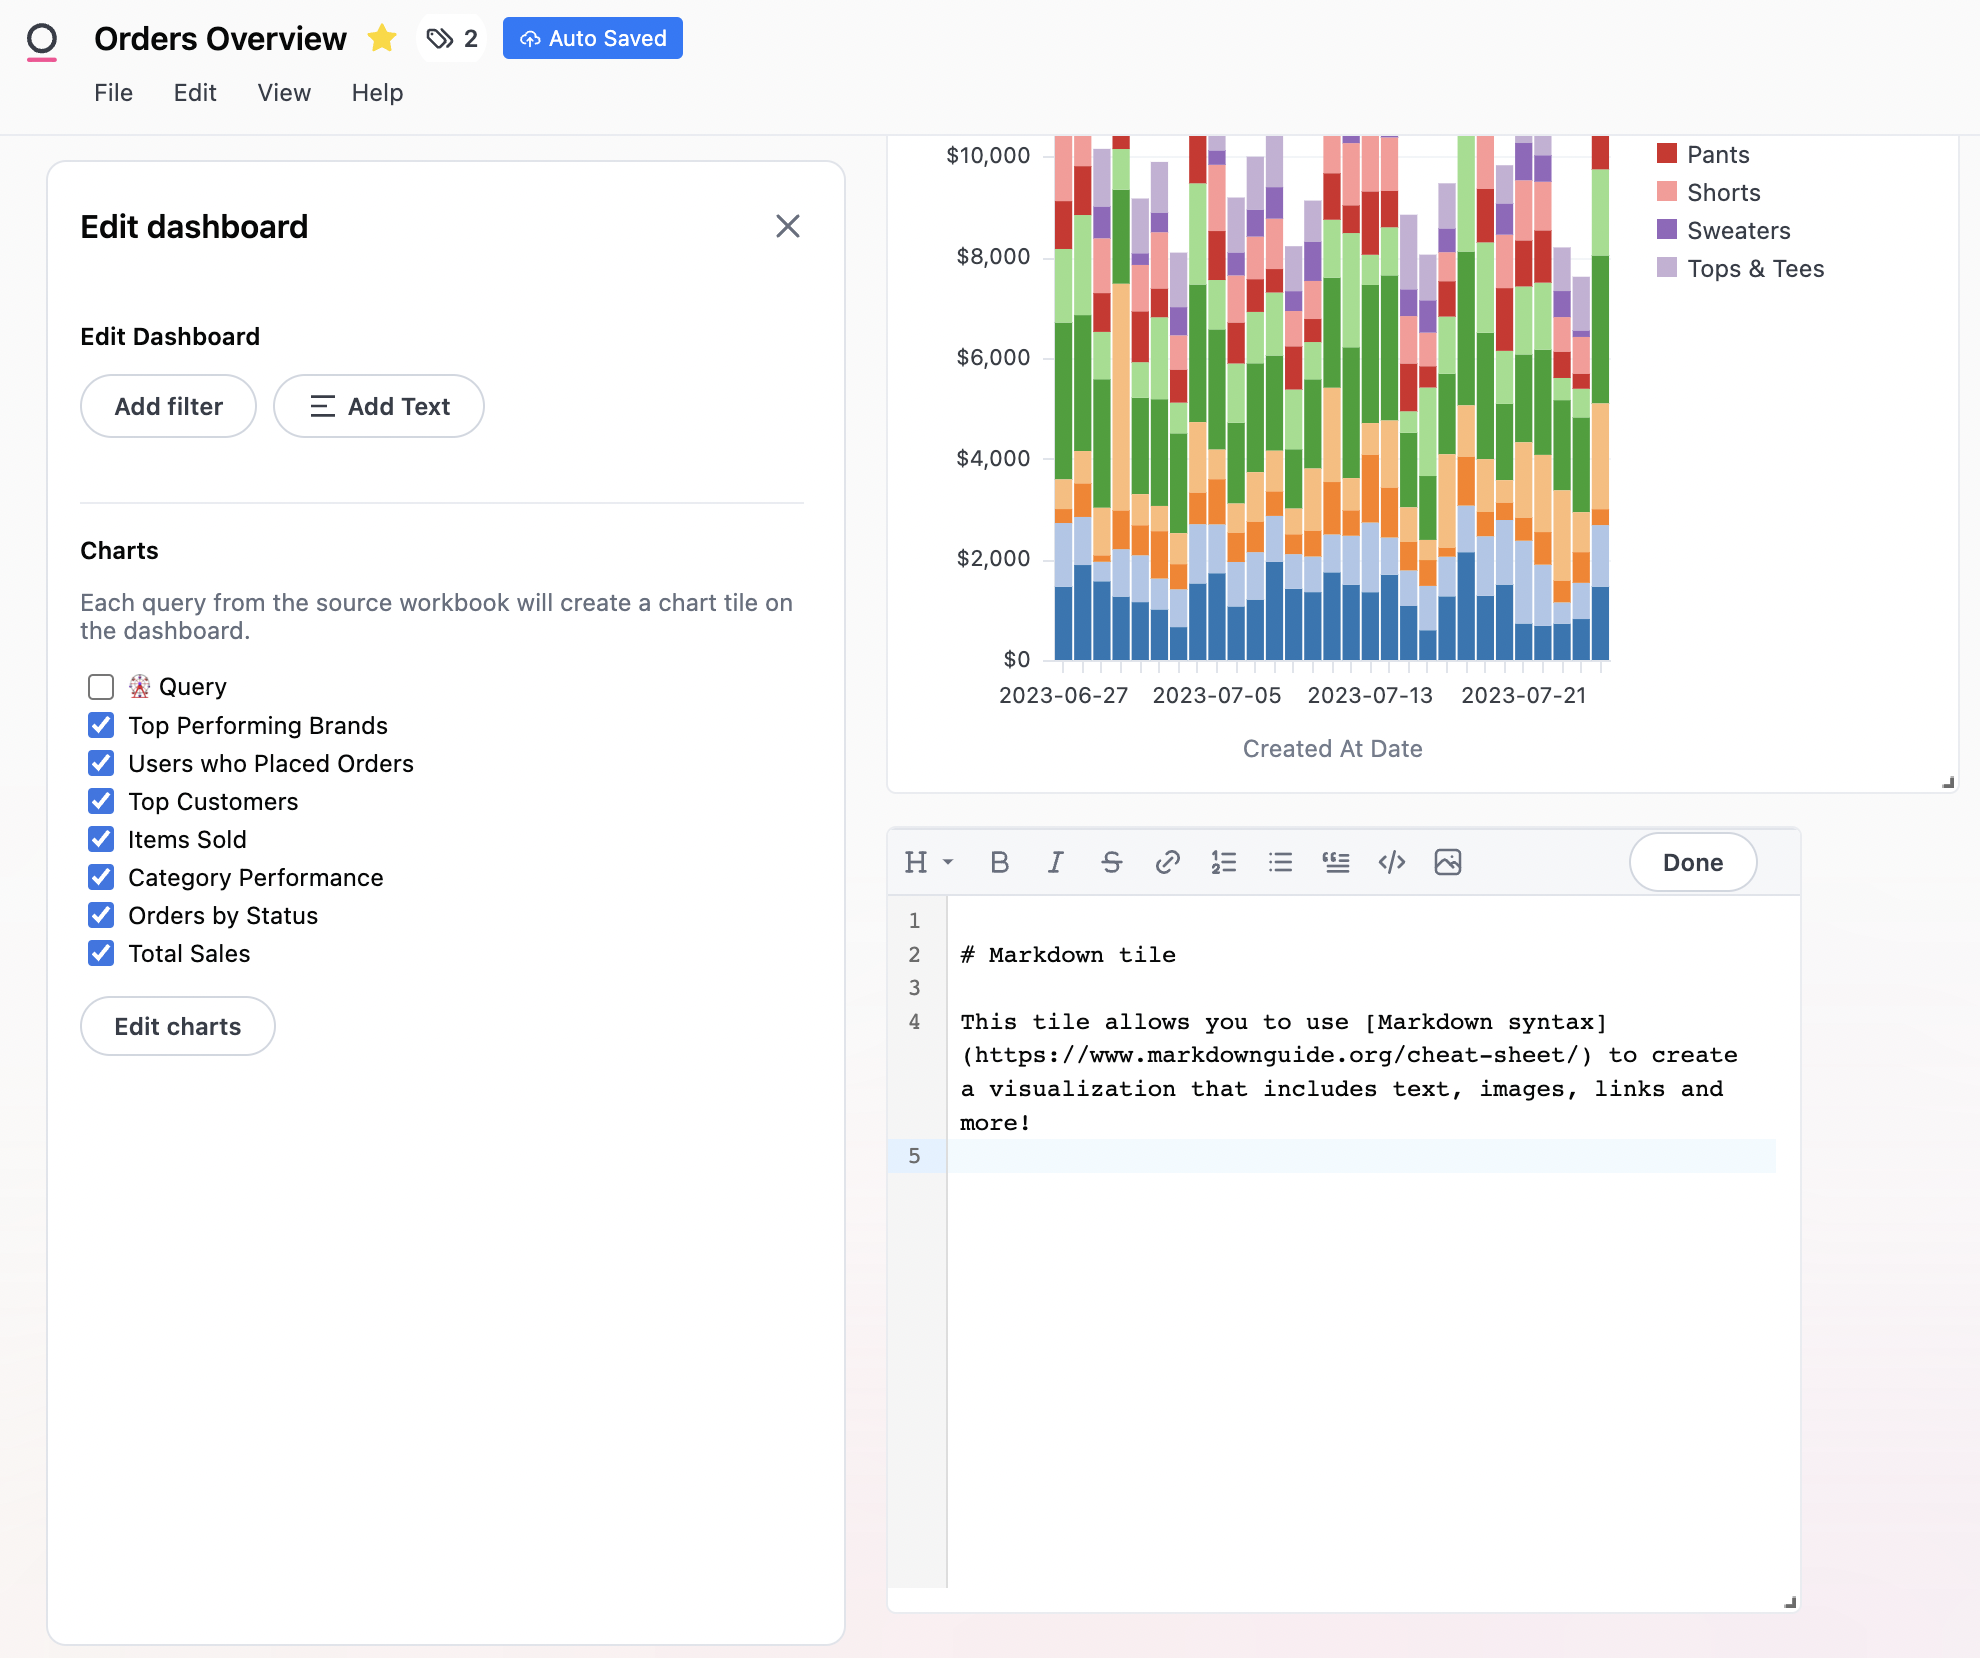Uncheck Top Performing Brands checkbox
The image size is (1980, 1658).
tap(101, 725)
